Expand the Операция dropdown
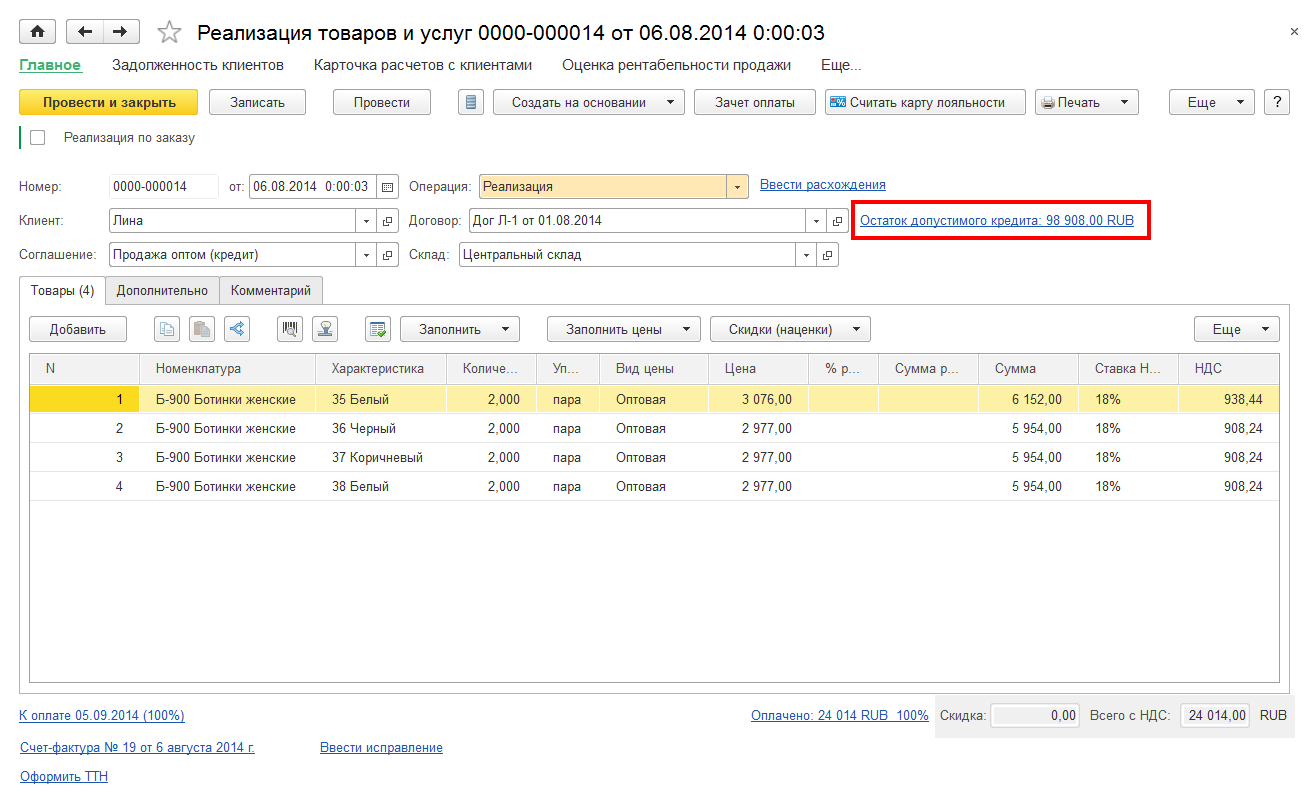 [738, 186]
